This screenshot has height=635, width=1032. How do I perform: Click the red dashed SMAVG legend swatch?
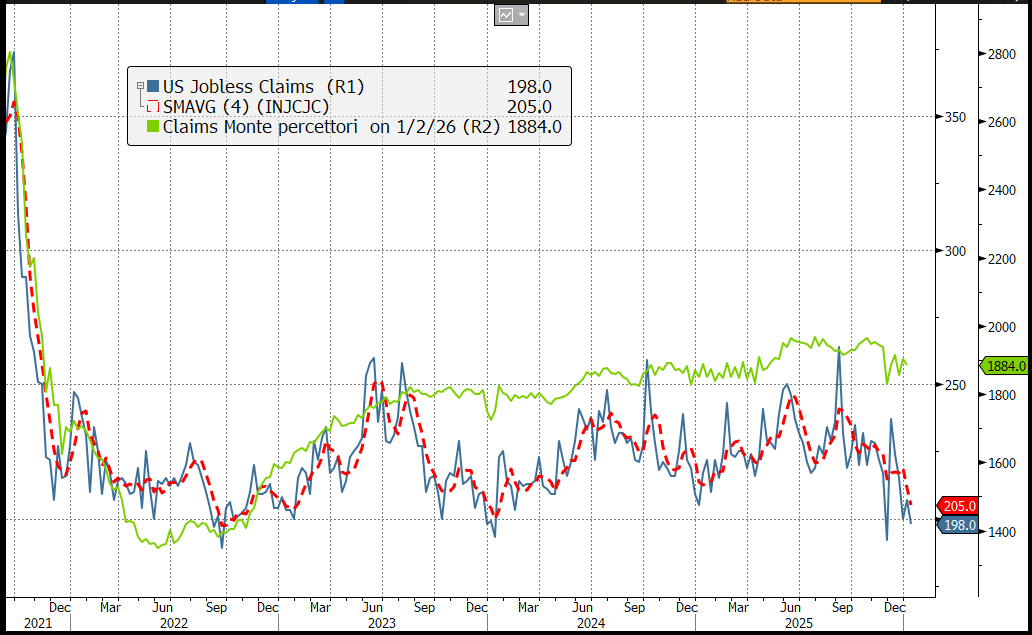(153, 107)
